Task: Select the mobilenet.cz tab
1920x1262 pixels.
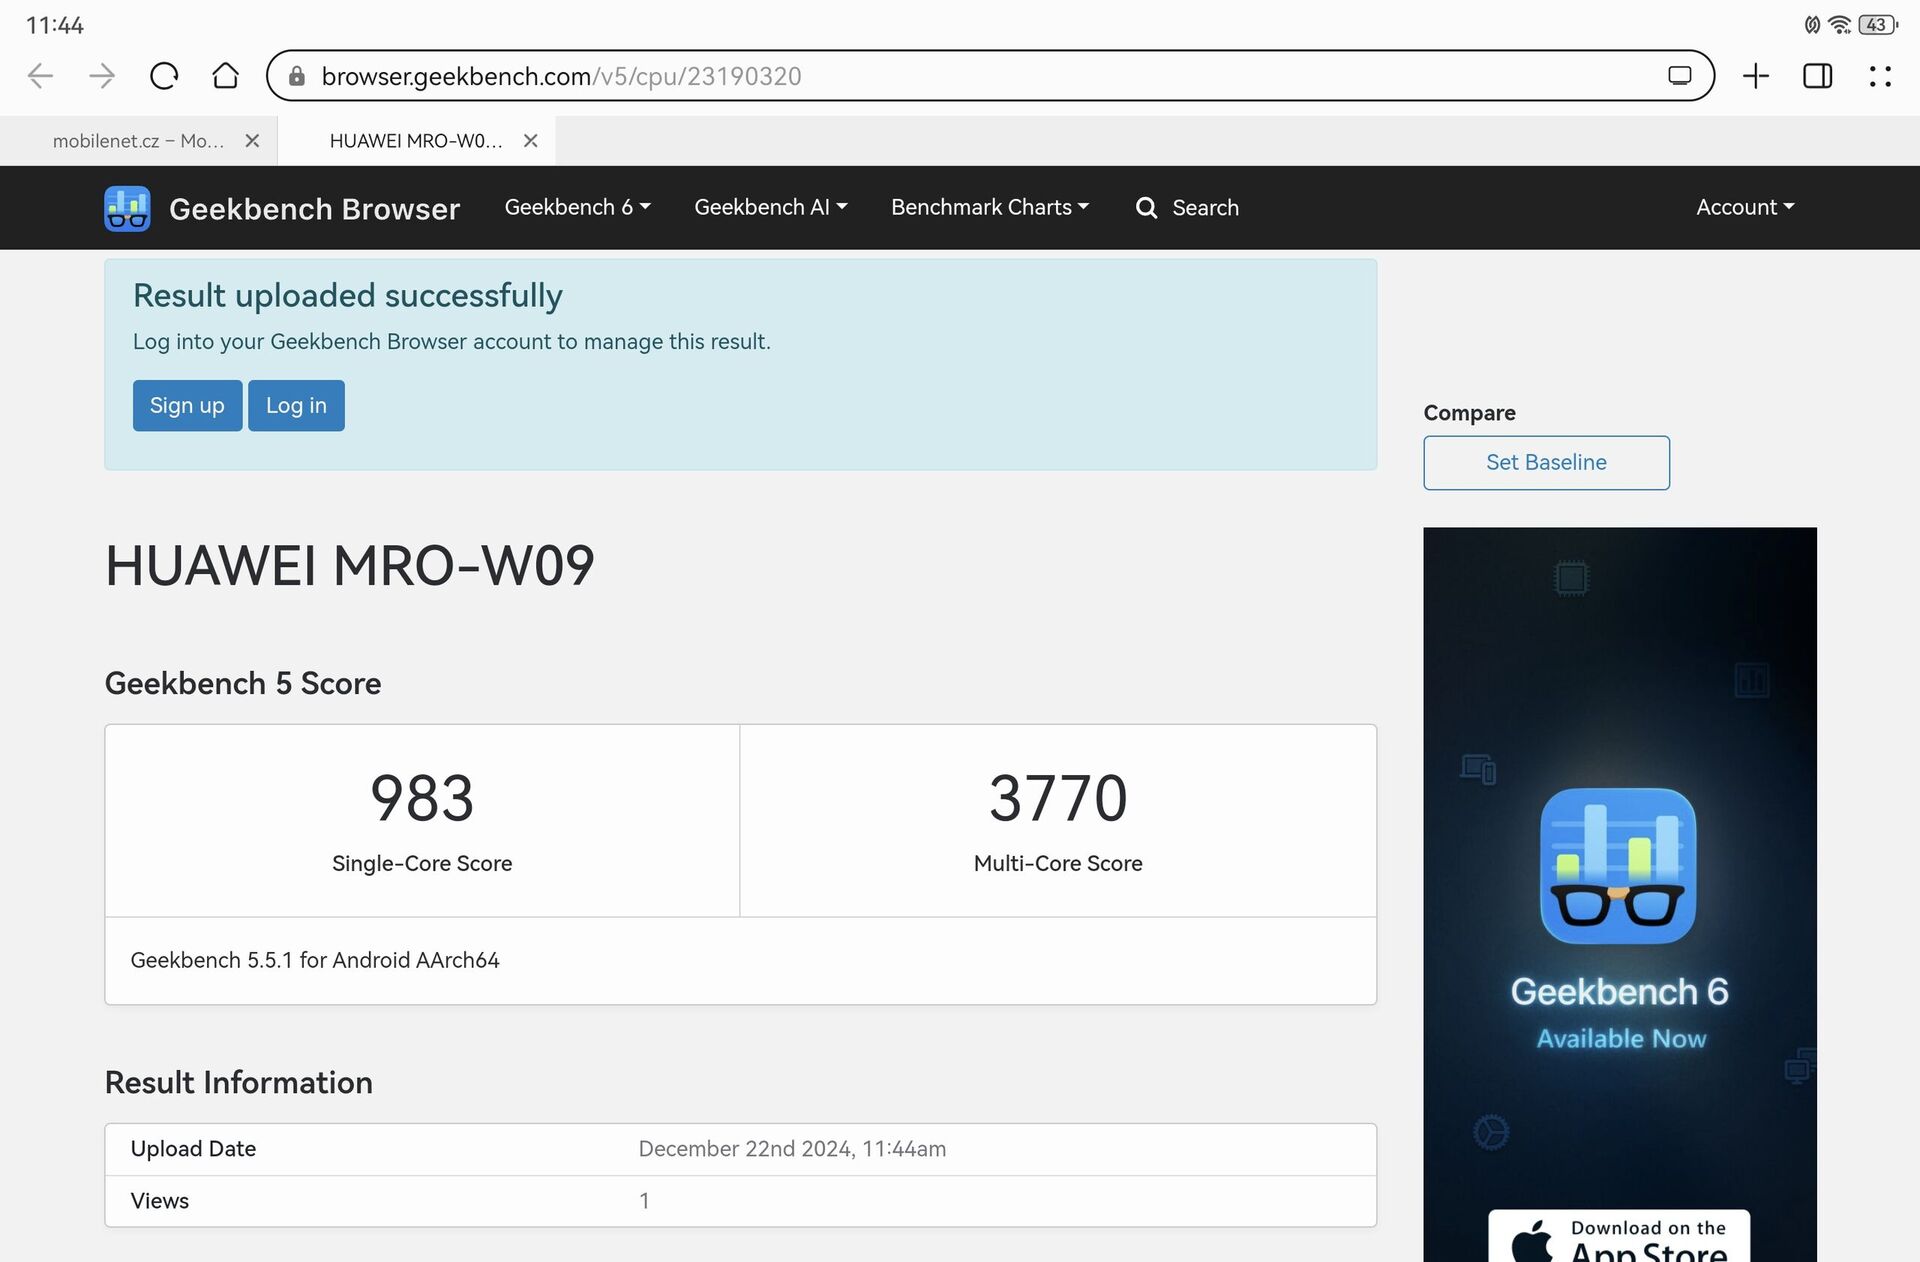Action: [135, 139]
